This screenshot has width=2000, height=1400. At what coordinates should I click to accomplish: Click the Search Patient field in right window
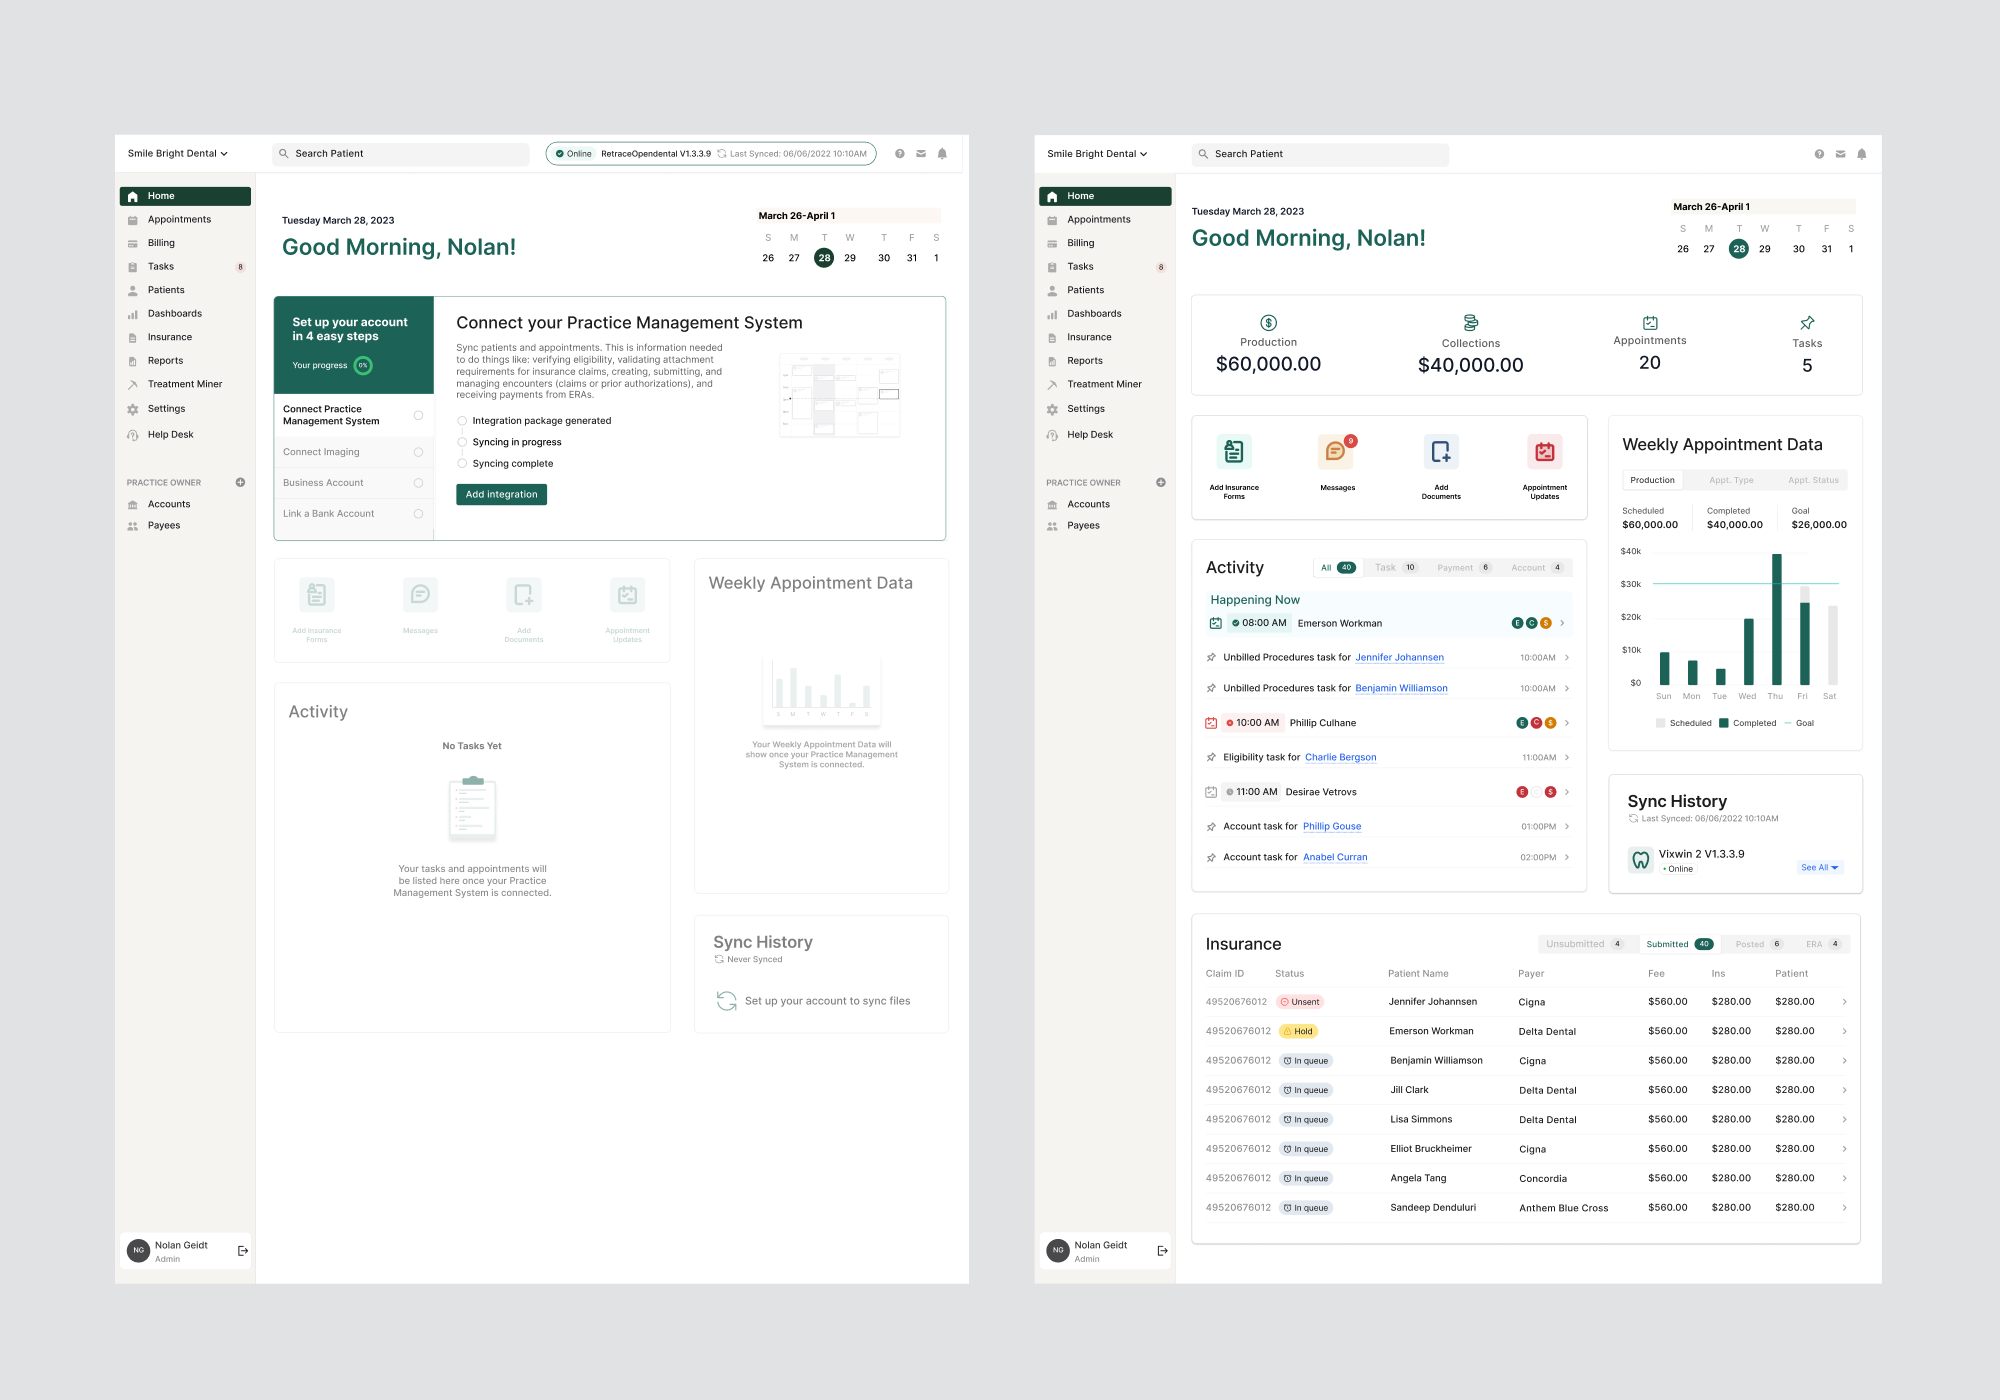pyautogui.click(x=1320, y=154)
